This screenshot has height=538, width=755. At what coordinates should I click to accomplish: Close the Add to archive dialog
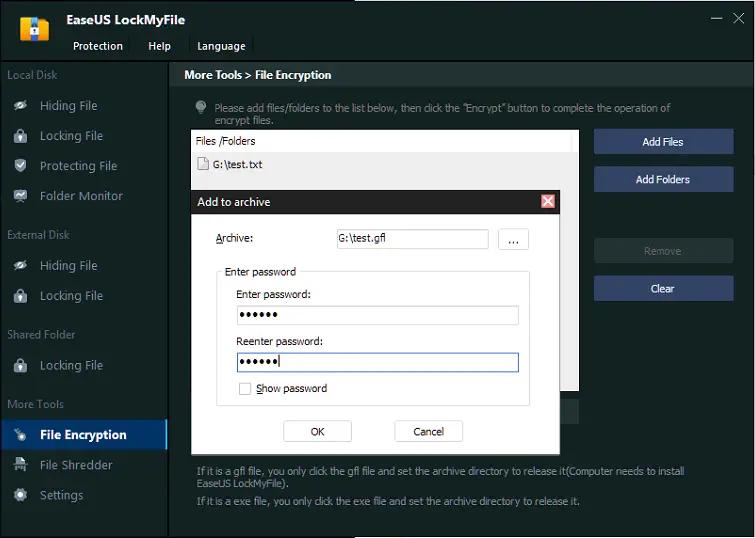pyautogui.click(x=548, y=201)
